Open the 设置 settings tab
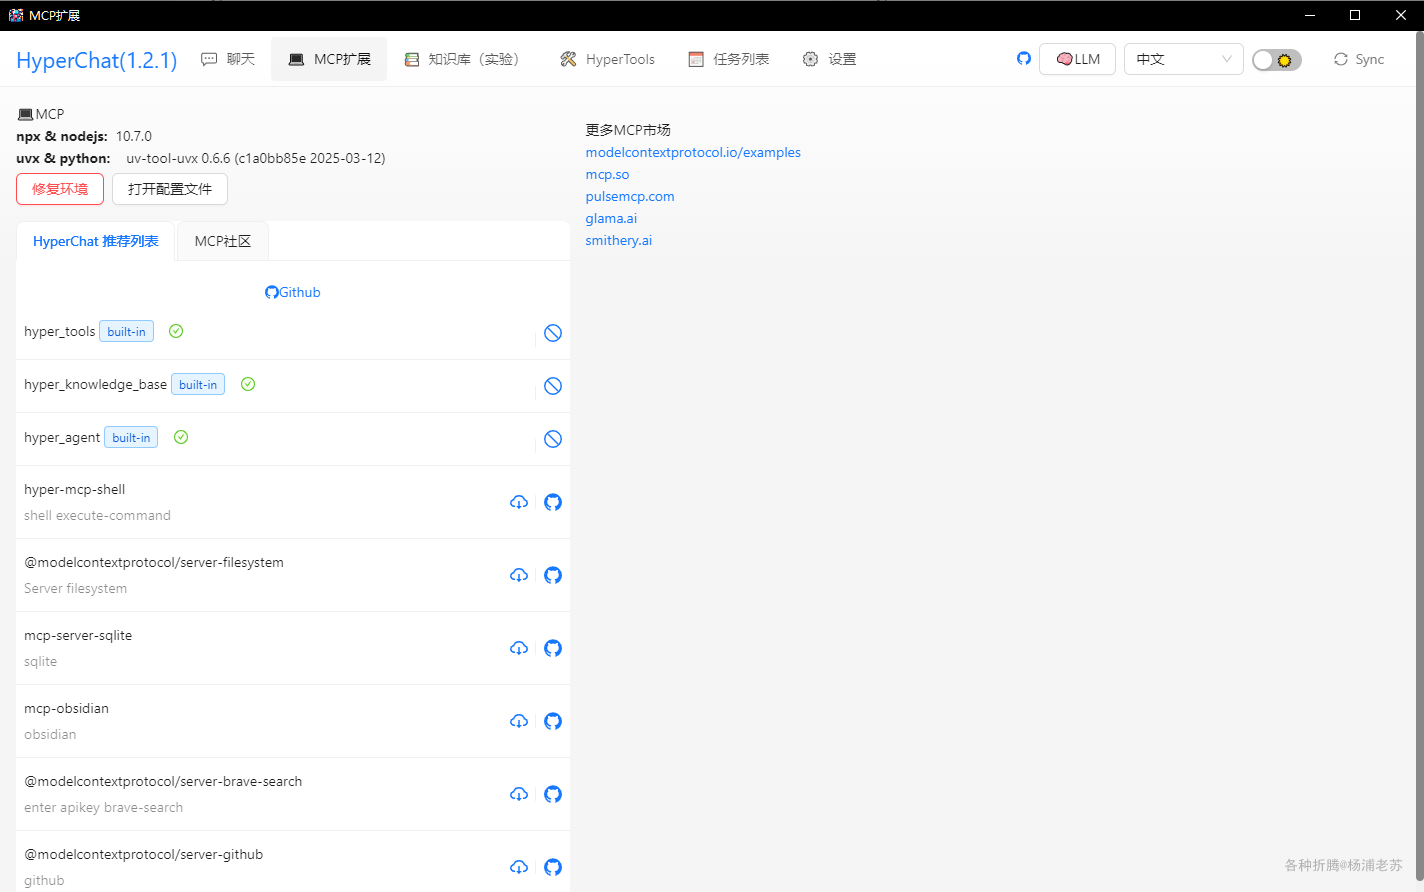 (830, 59)
